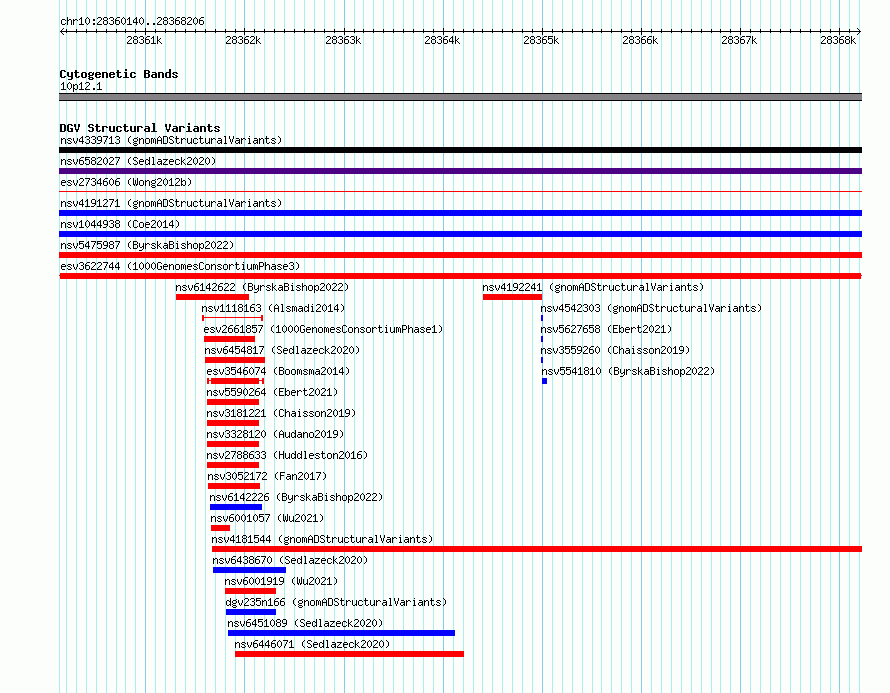Click the 28361k ruler tick label
Viewport: 890px width, 693px height.
[x=144, y=40]
